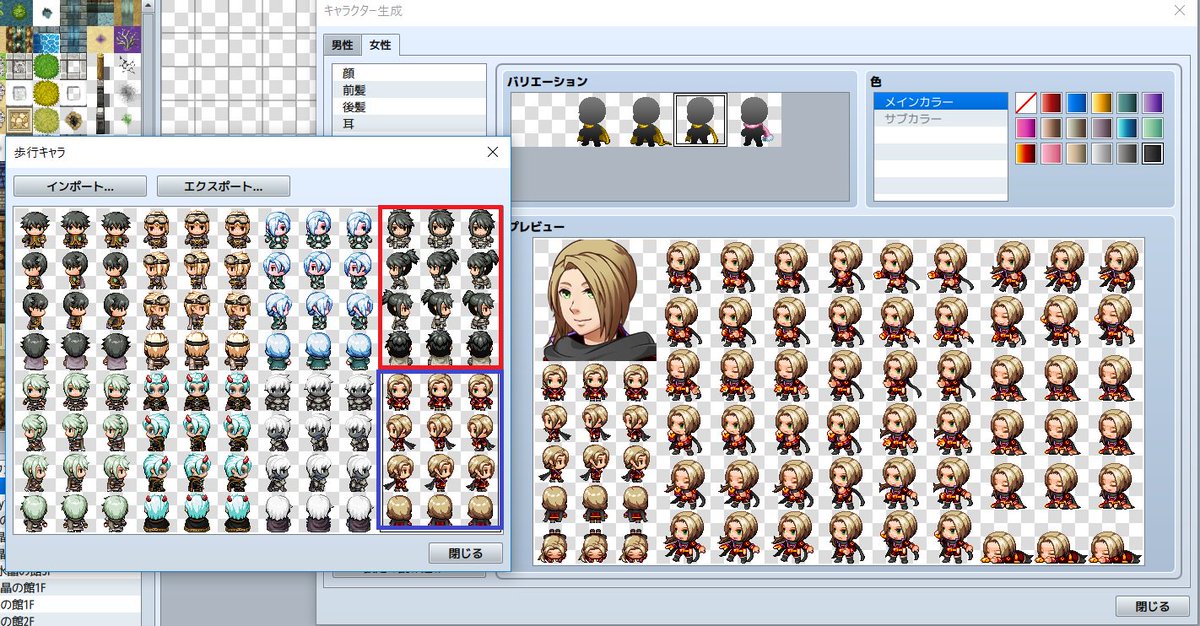The width and height of the screenshot is (1200, 626).
Task: Select the pale blue-haired walking character
Action: pyautogui.click(x=318, y=289)
